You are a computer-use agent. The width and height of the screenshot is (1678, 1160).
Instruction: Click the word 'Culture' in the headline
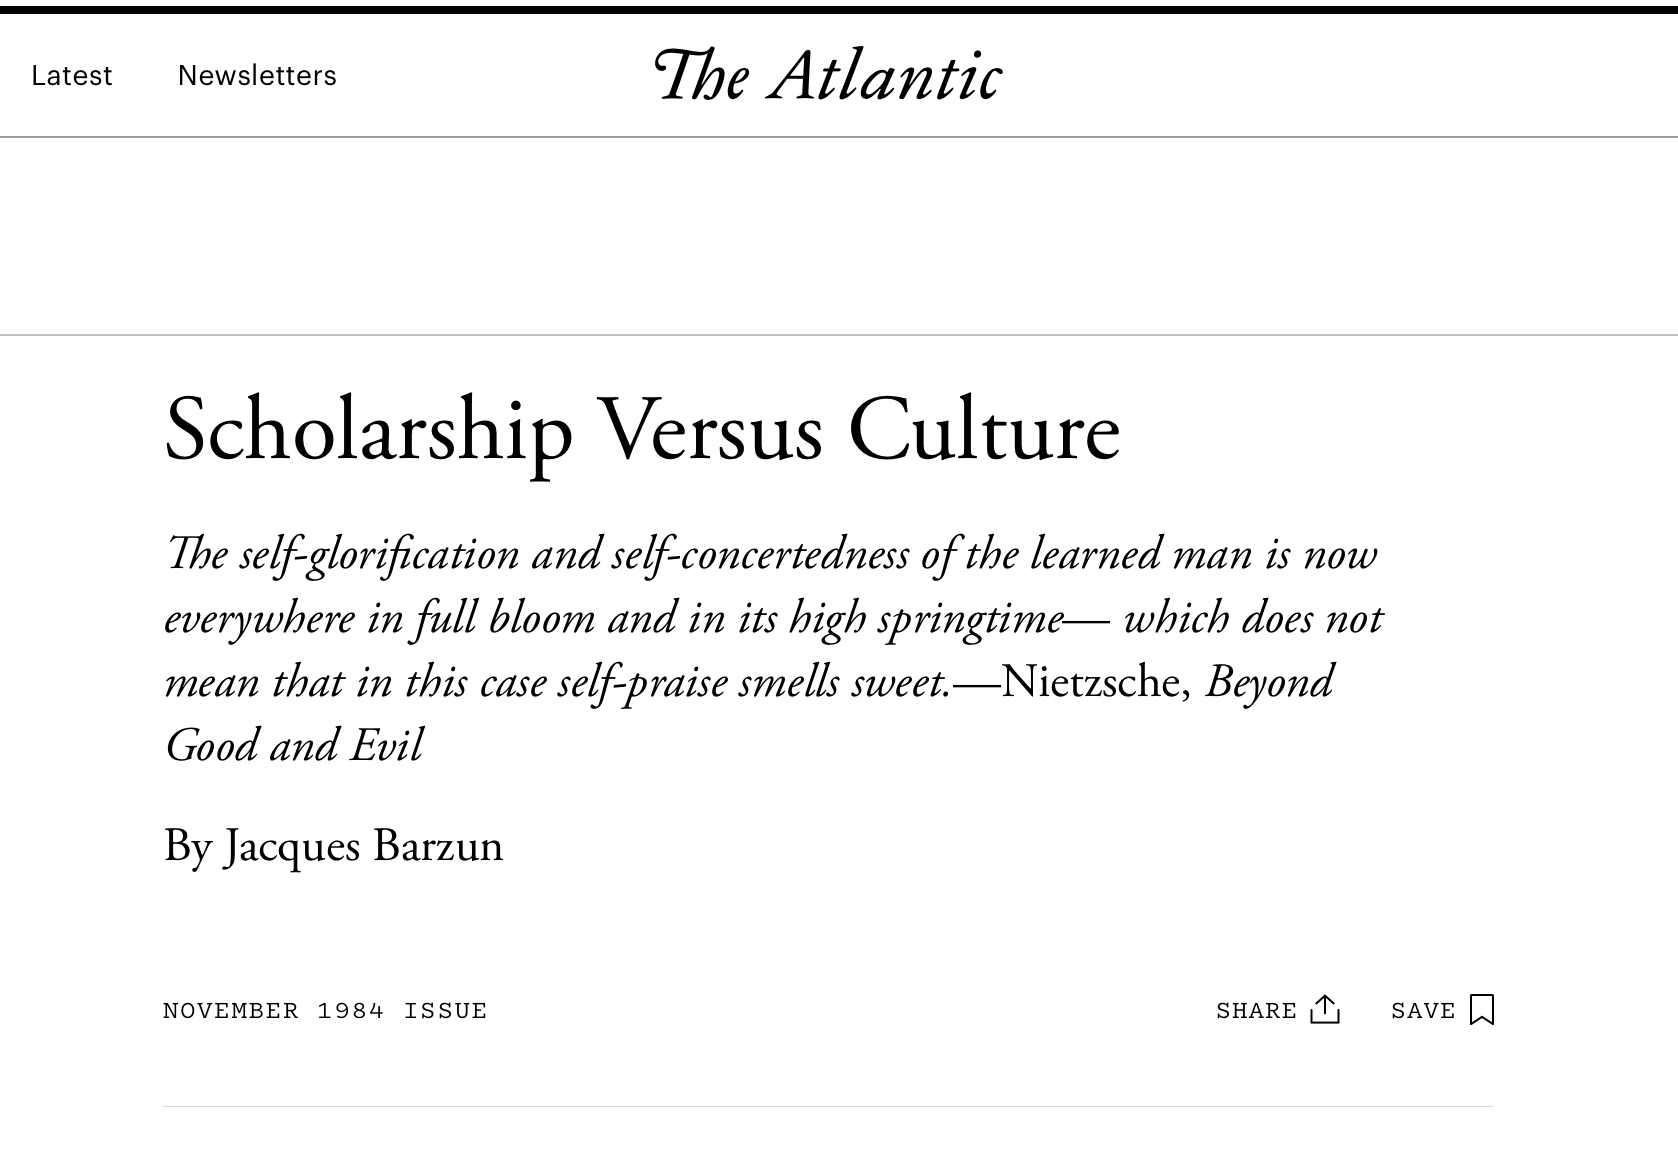984,431
